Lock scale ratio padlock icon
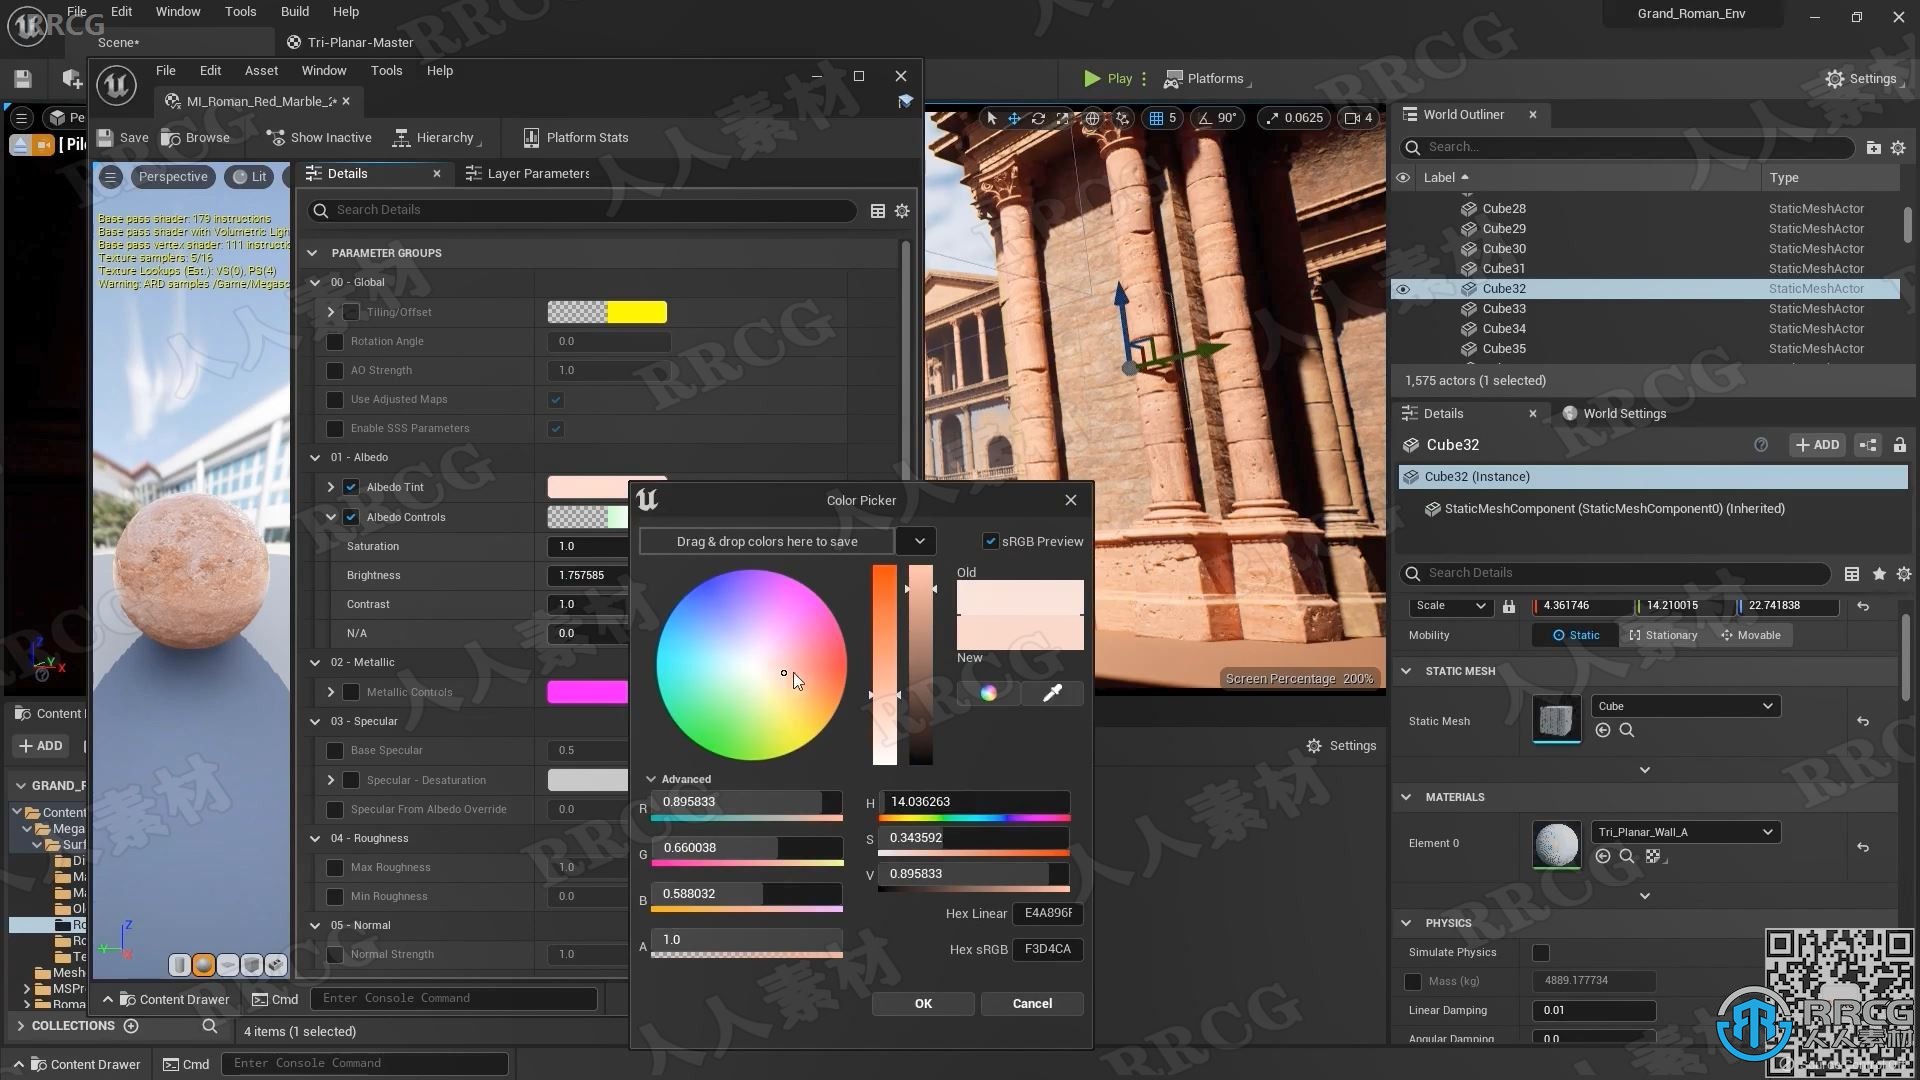Viewport: 1920px width, 1080px height. coord(1509,606)
